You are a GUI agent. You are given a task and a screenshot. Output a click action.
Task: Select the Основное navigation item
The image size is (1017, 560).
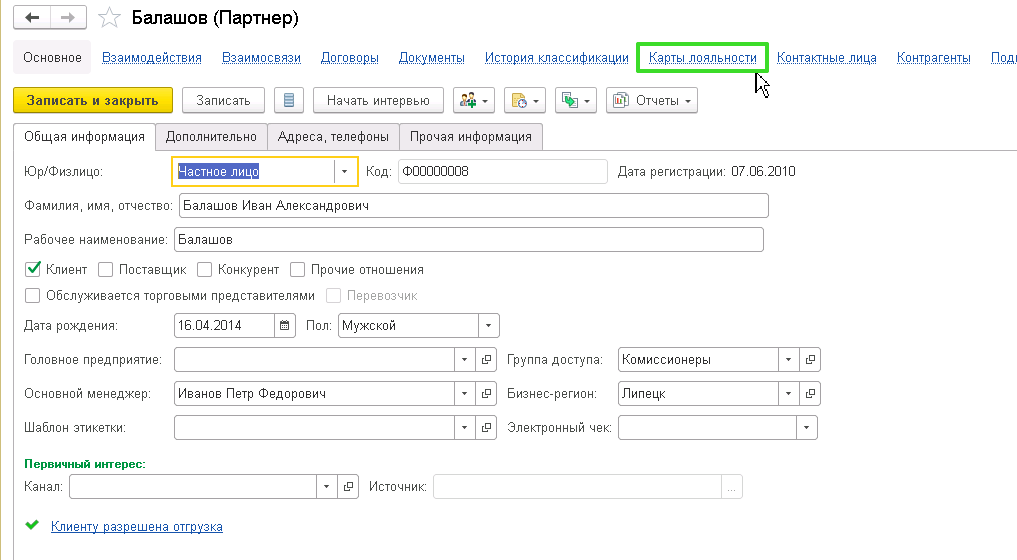53,58
